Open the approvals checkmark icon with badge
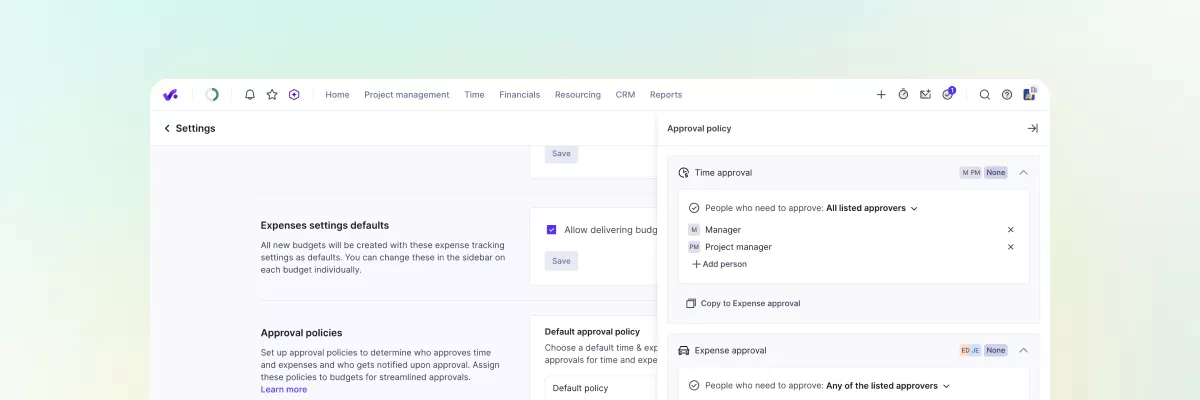 point(947,95)
